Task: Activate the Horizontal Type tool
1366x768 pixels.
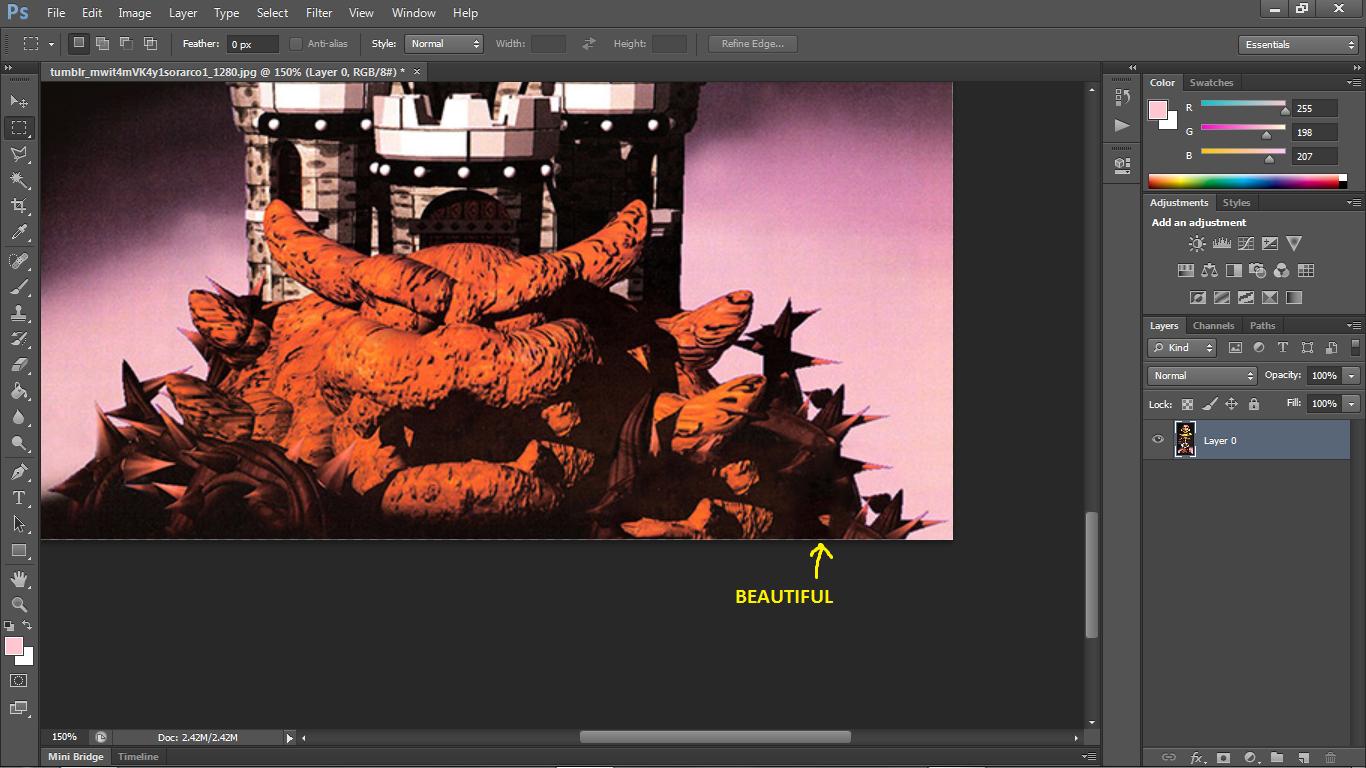Action: click(x=19, y=498)
